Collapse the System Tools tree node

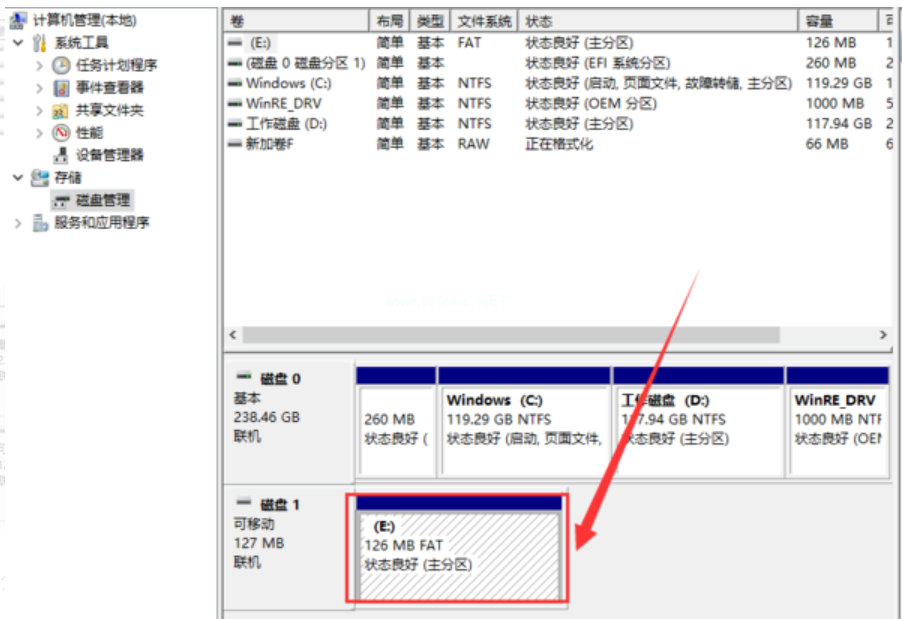pos(18,43)
